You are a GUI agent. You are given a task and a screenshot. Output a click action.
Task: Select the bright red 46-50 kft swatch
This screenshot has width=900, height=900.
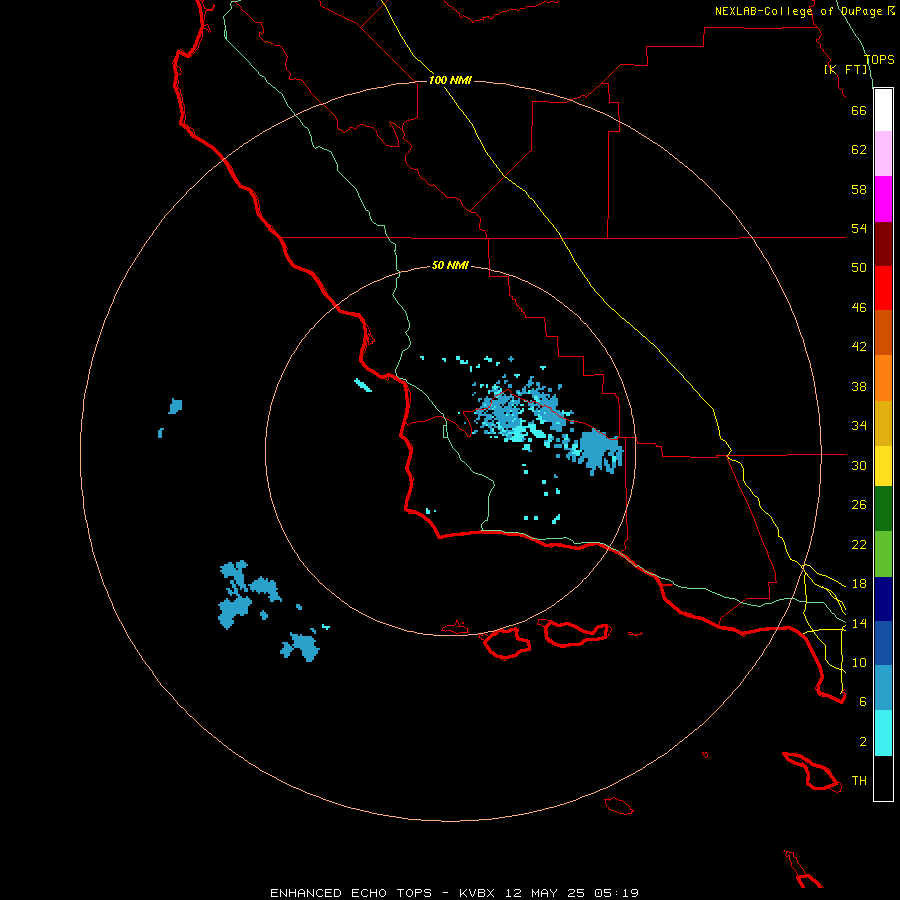[883, 288]
